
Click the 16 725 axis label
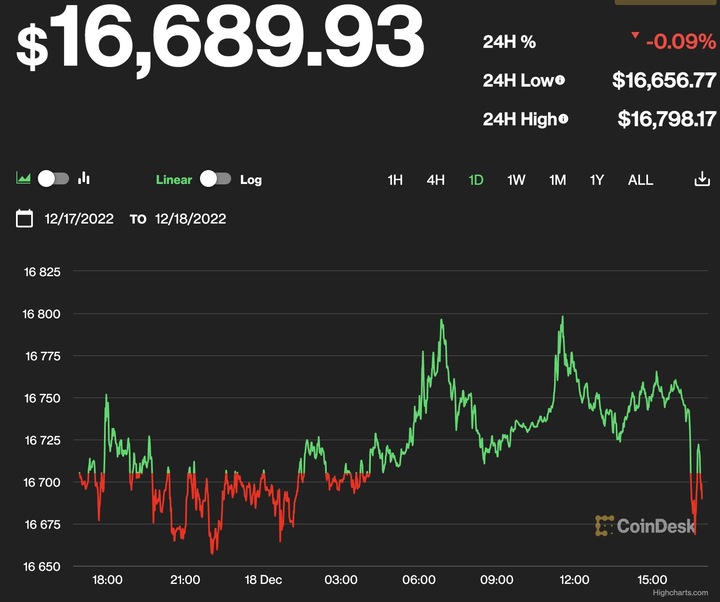click(x=42, y=440)
